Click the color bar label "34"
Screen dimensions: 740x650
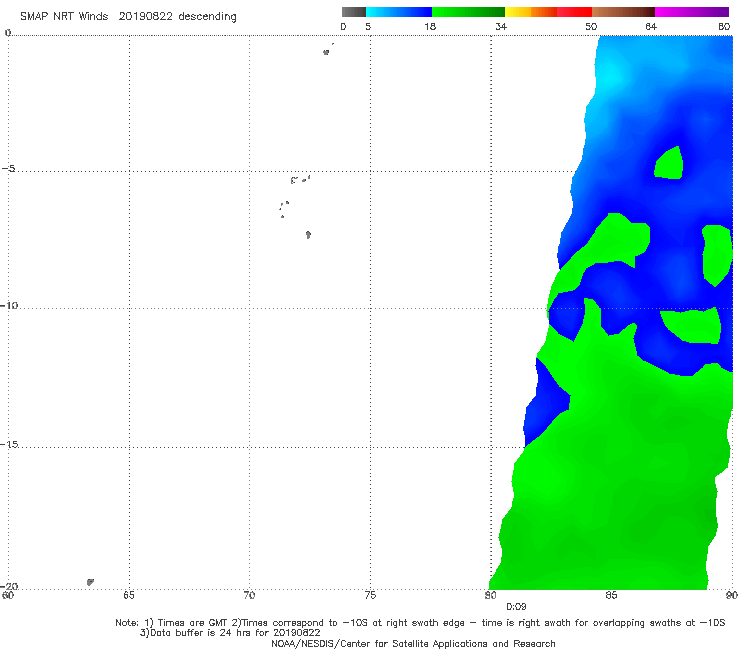pos(501,27)
